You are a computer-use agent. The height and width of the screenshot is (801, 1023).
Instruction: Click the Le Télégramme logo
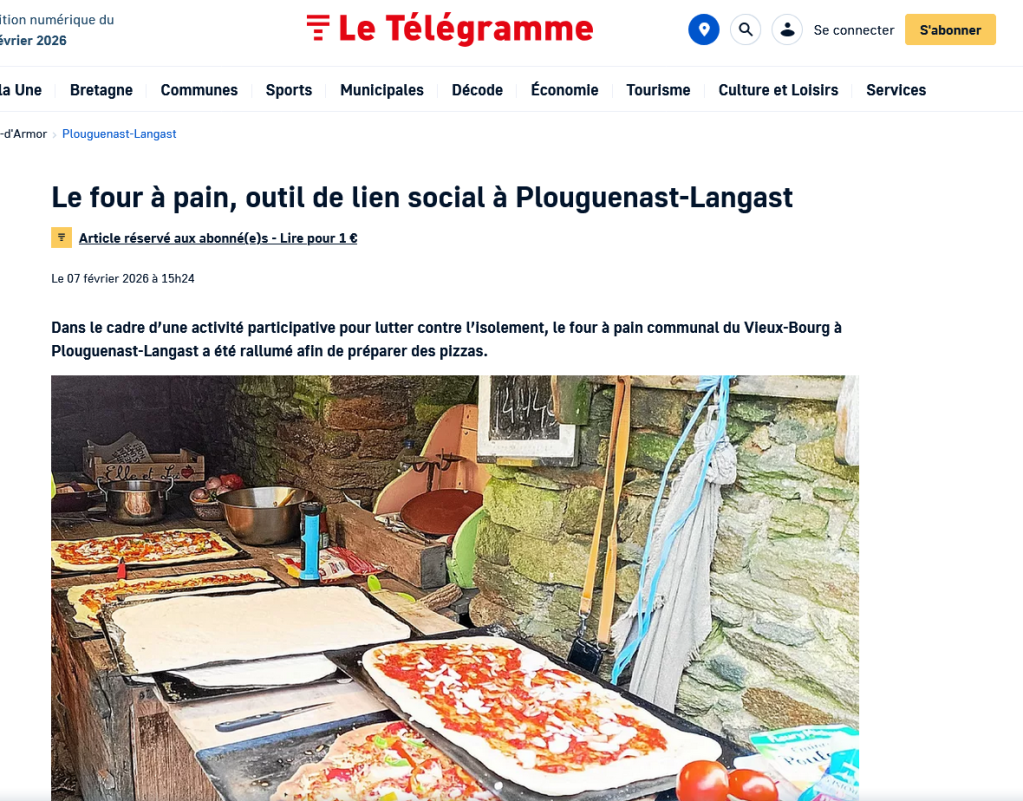coord(450,29)
